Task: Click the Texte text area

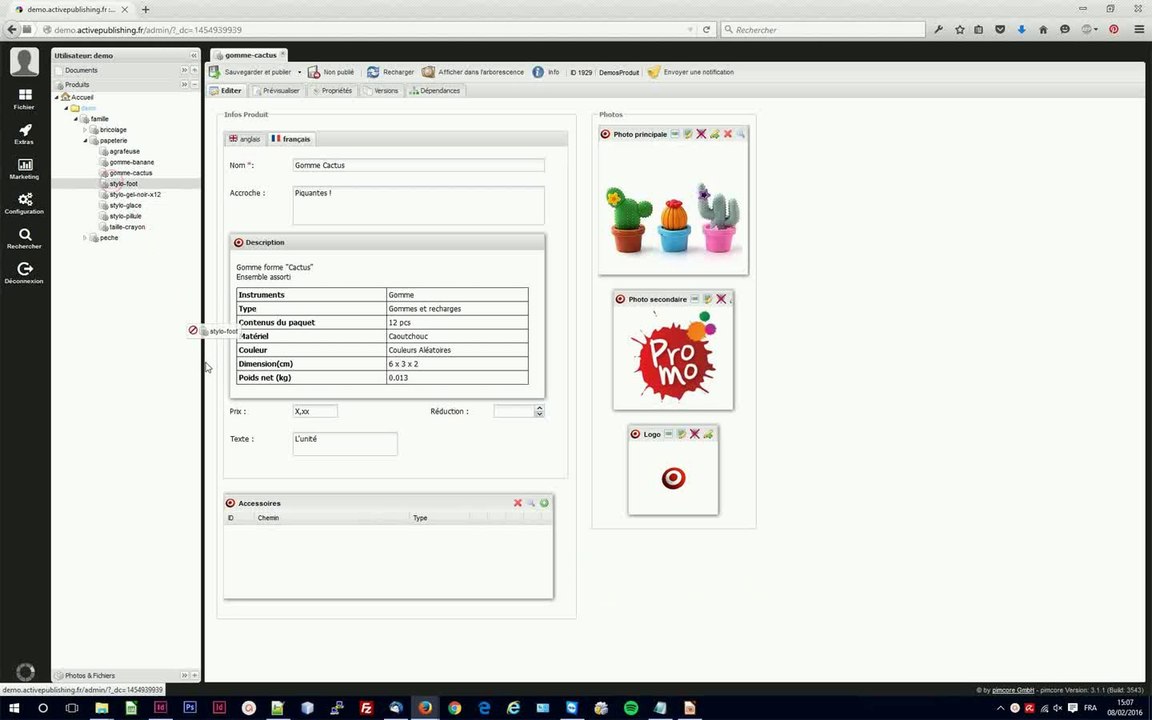Action: (345, 444)
